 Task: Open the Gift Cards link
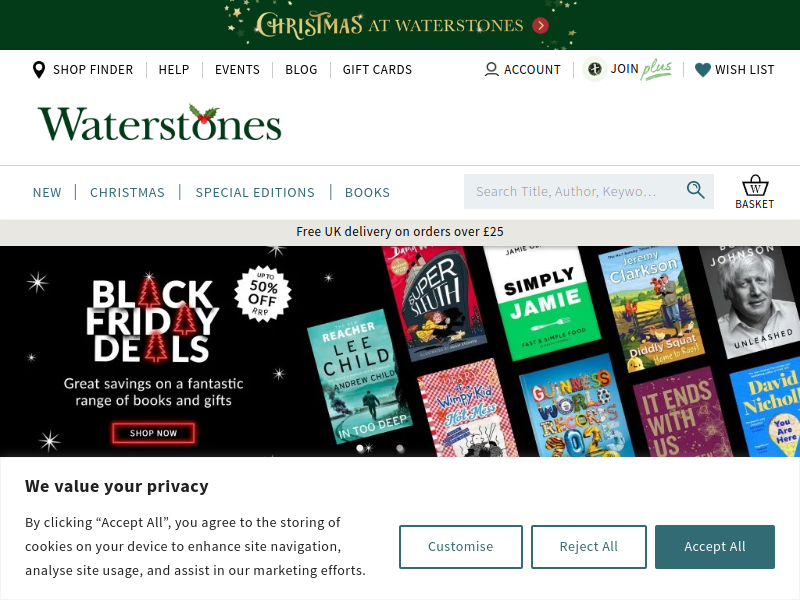(x=377, y=69)
